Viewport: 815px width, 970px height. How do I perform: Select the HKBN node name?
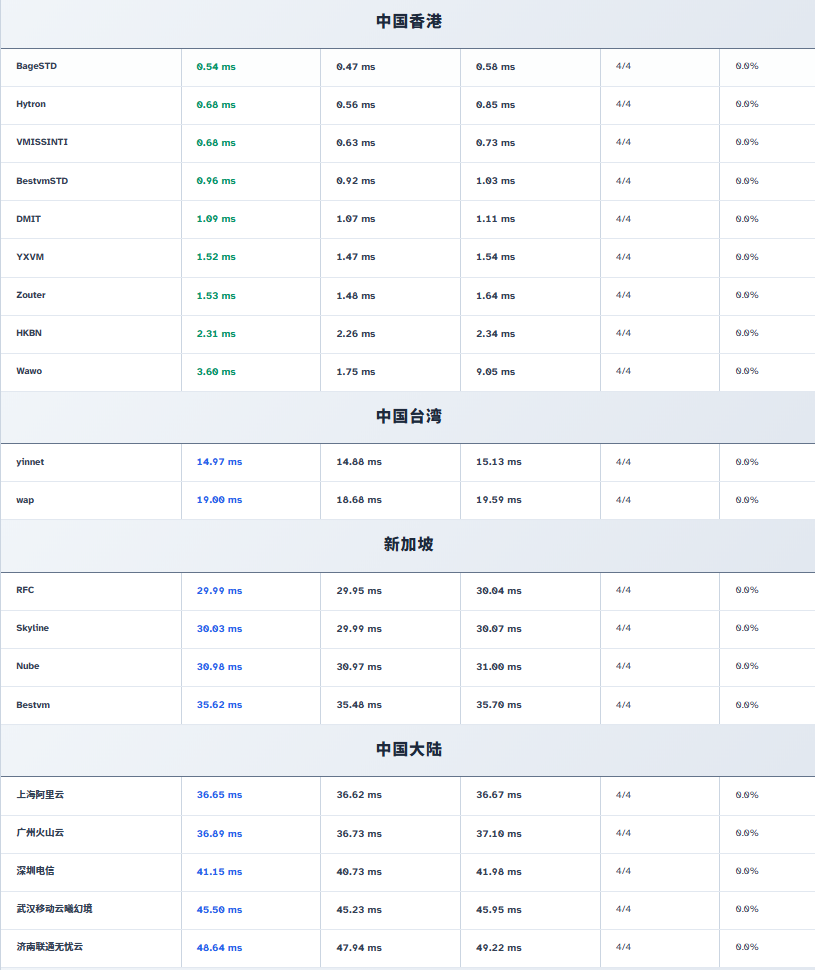click(29, 333)
